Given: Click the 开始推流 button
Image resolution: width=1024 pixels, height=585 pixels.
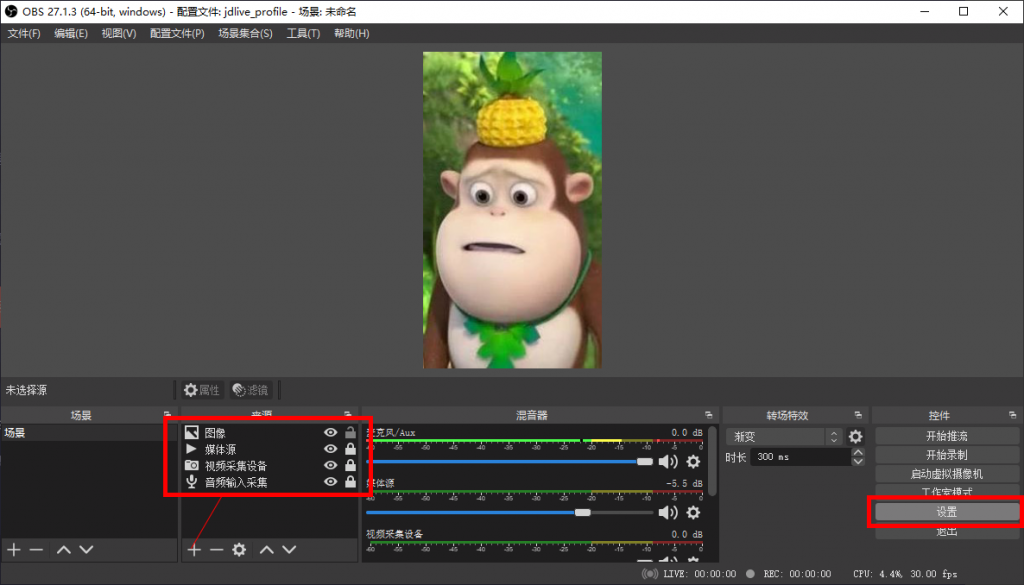Looking at the screenshot, I should [x=946, y=436].
